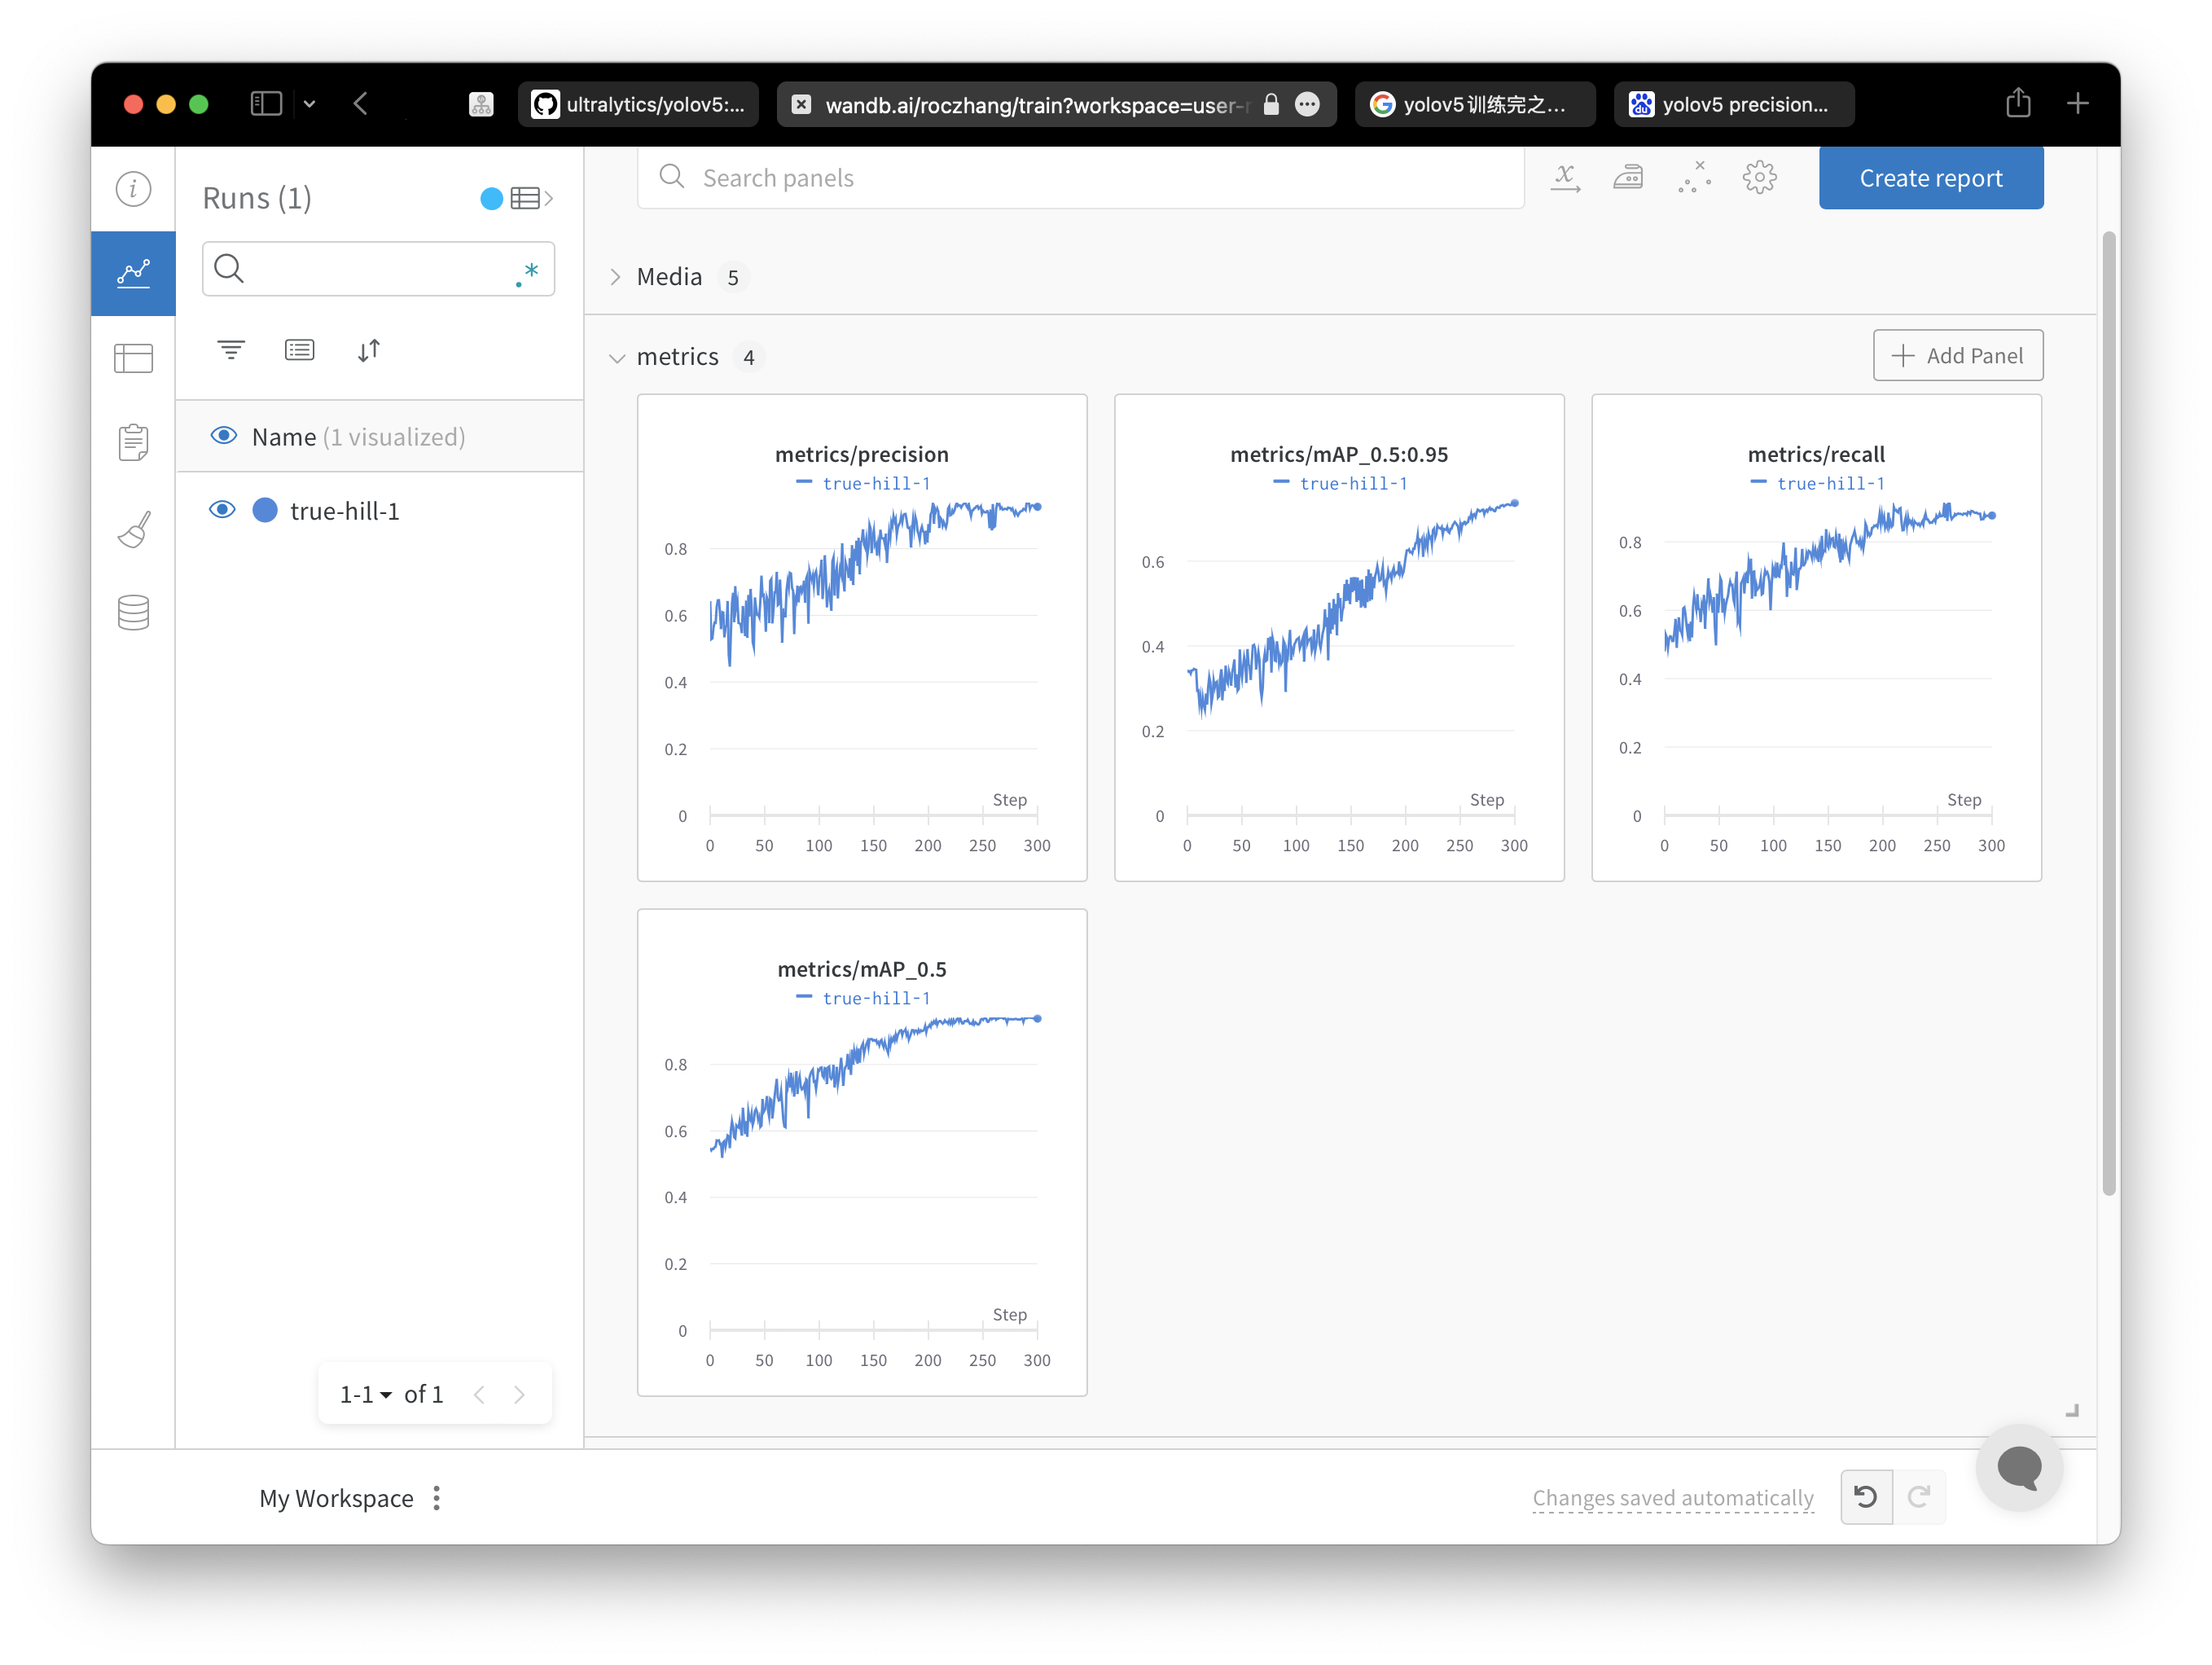Click the x-axis settings icon
This screenshot has height=1665, width=2212.
(1565, 178)
